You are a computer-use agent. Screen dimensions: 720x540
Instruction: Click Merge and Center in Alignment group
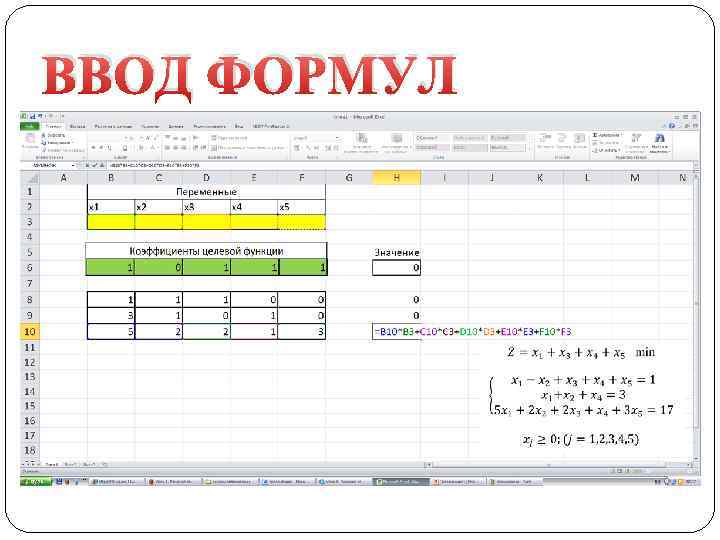click(x=248, y=148)
